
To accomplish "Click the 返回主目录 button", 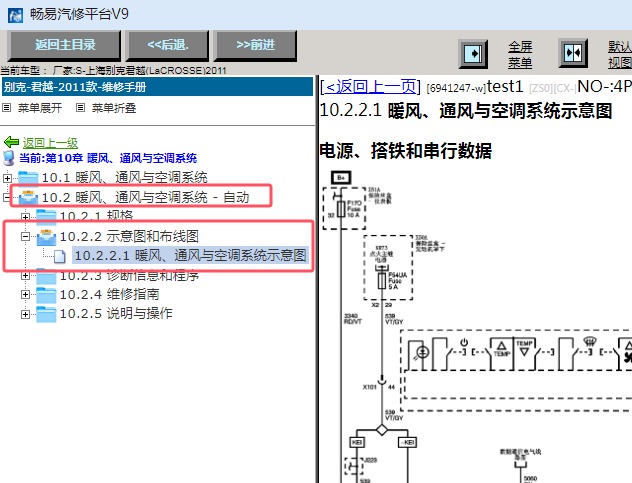I will click(x=64, y=45).
